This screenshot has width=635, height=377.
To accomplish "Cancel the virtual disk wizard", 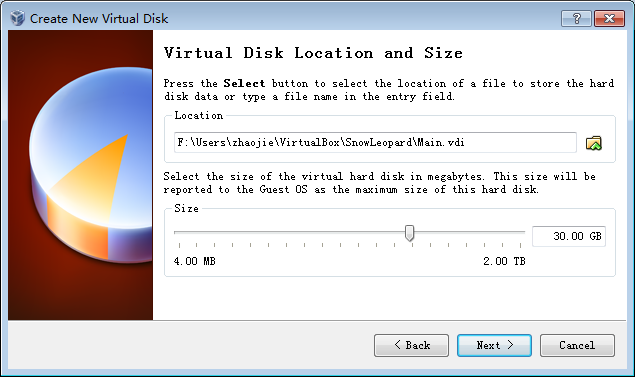I will (x=577, y=345).
